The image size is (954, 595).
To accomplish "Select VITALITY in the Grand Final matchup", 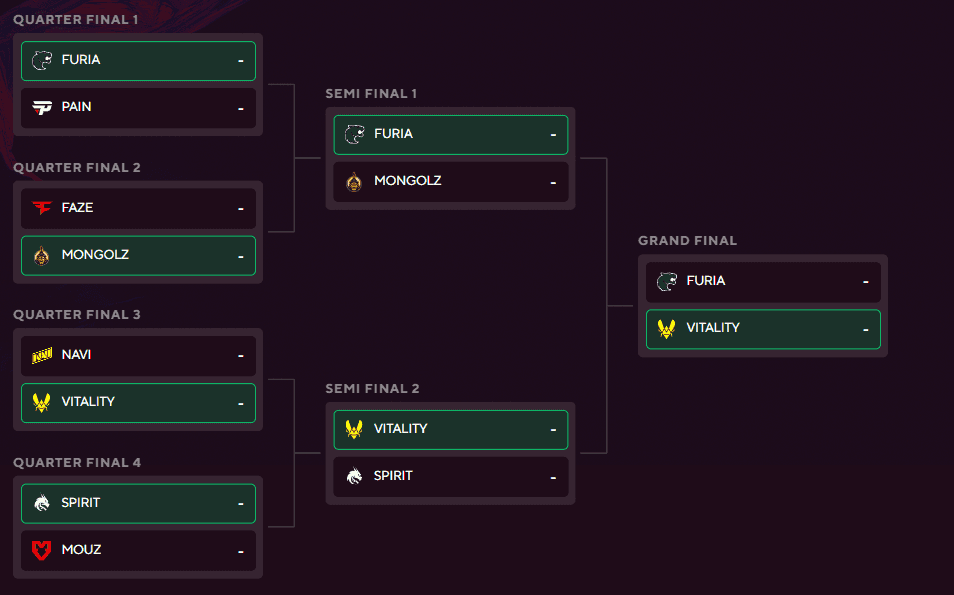I will (x=763, y=328).
